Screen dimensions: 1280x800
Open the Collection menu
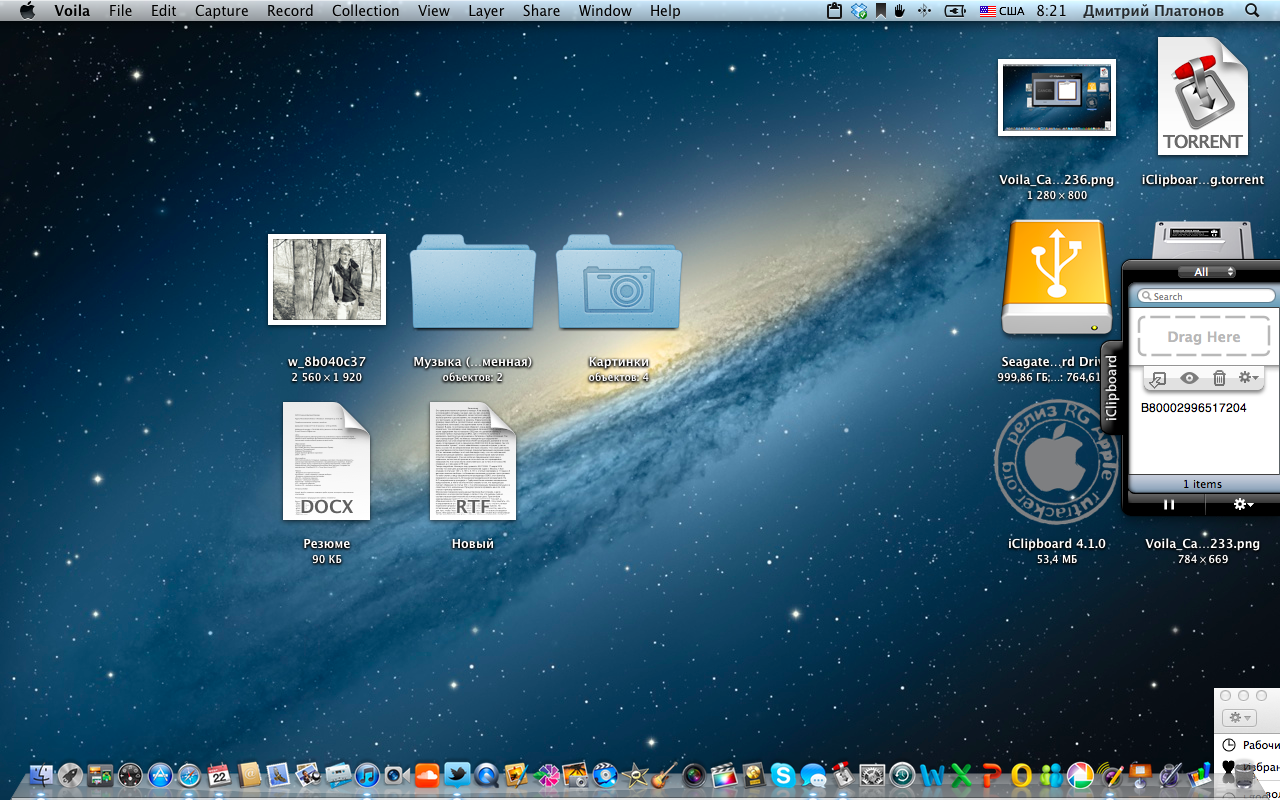[x=365, y=11]
